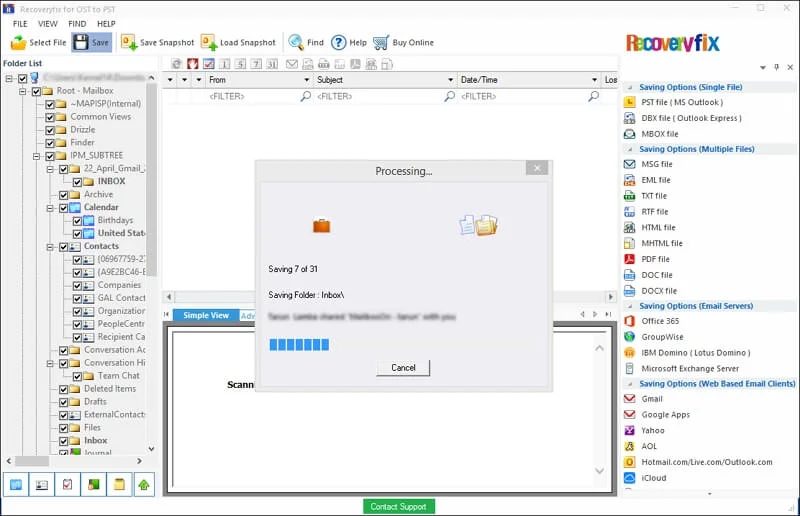Uncheck the Archive folder checkbox

[64, 195]
